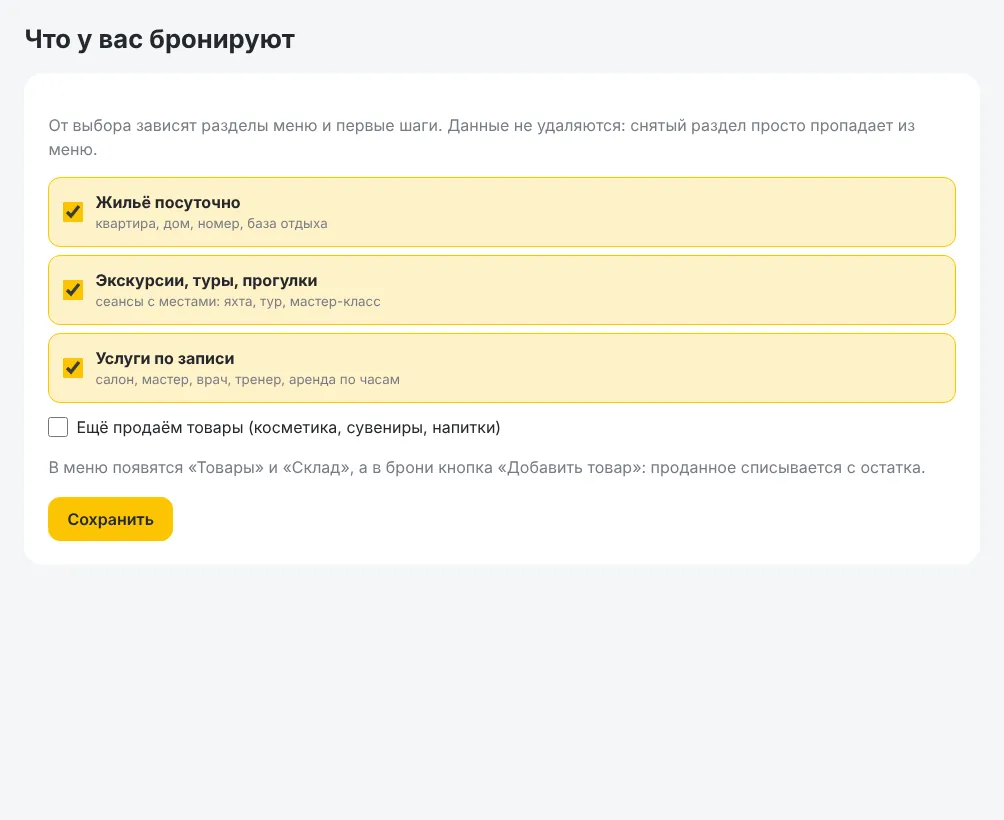Click the Экскурсии, туры, прогулки title text
1004x820 pixels.
[x=206, y=281]
